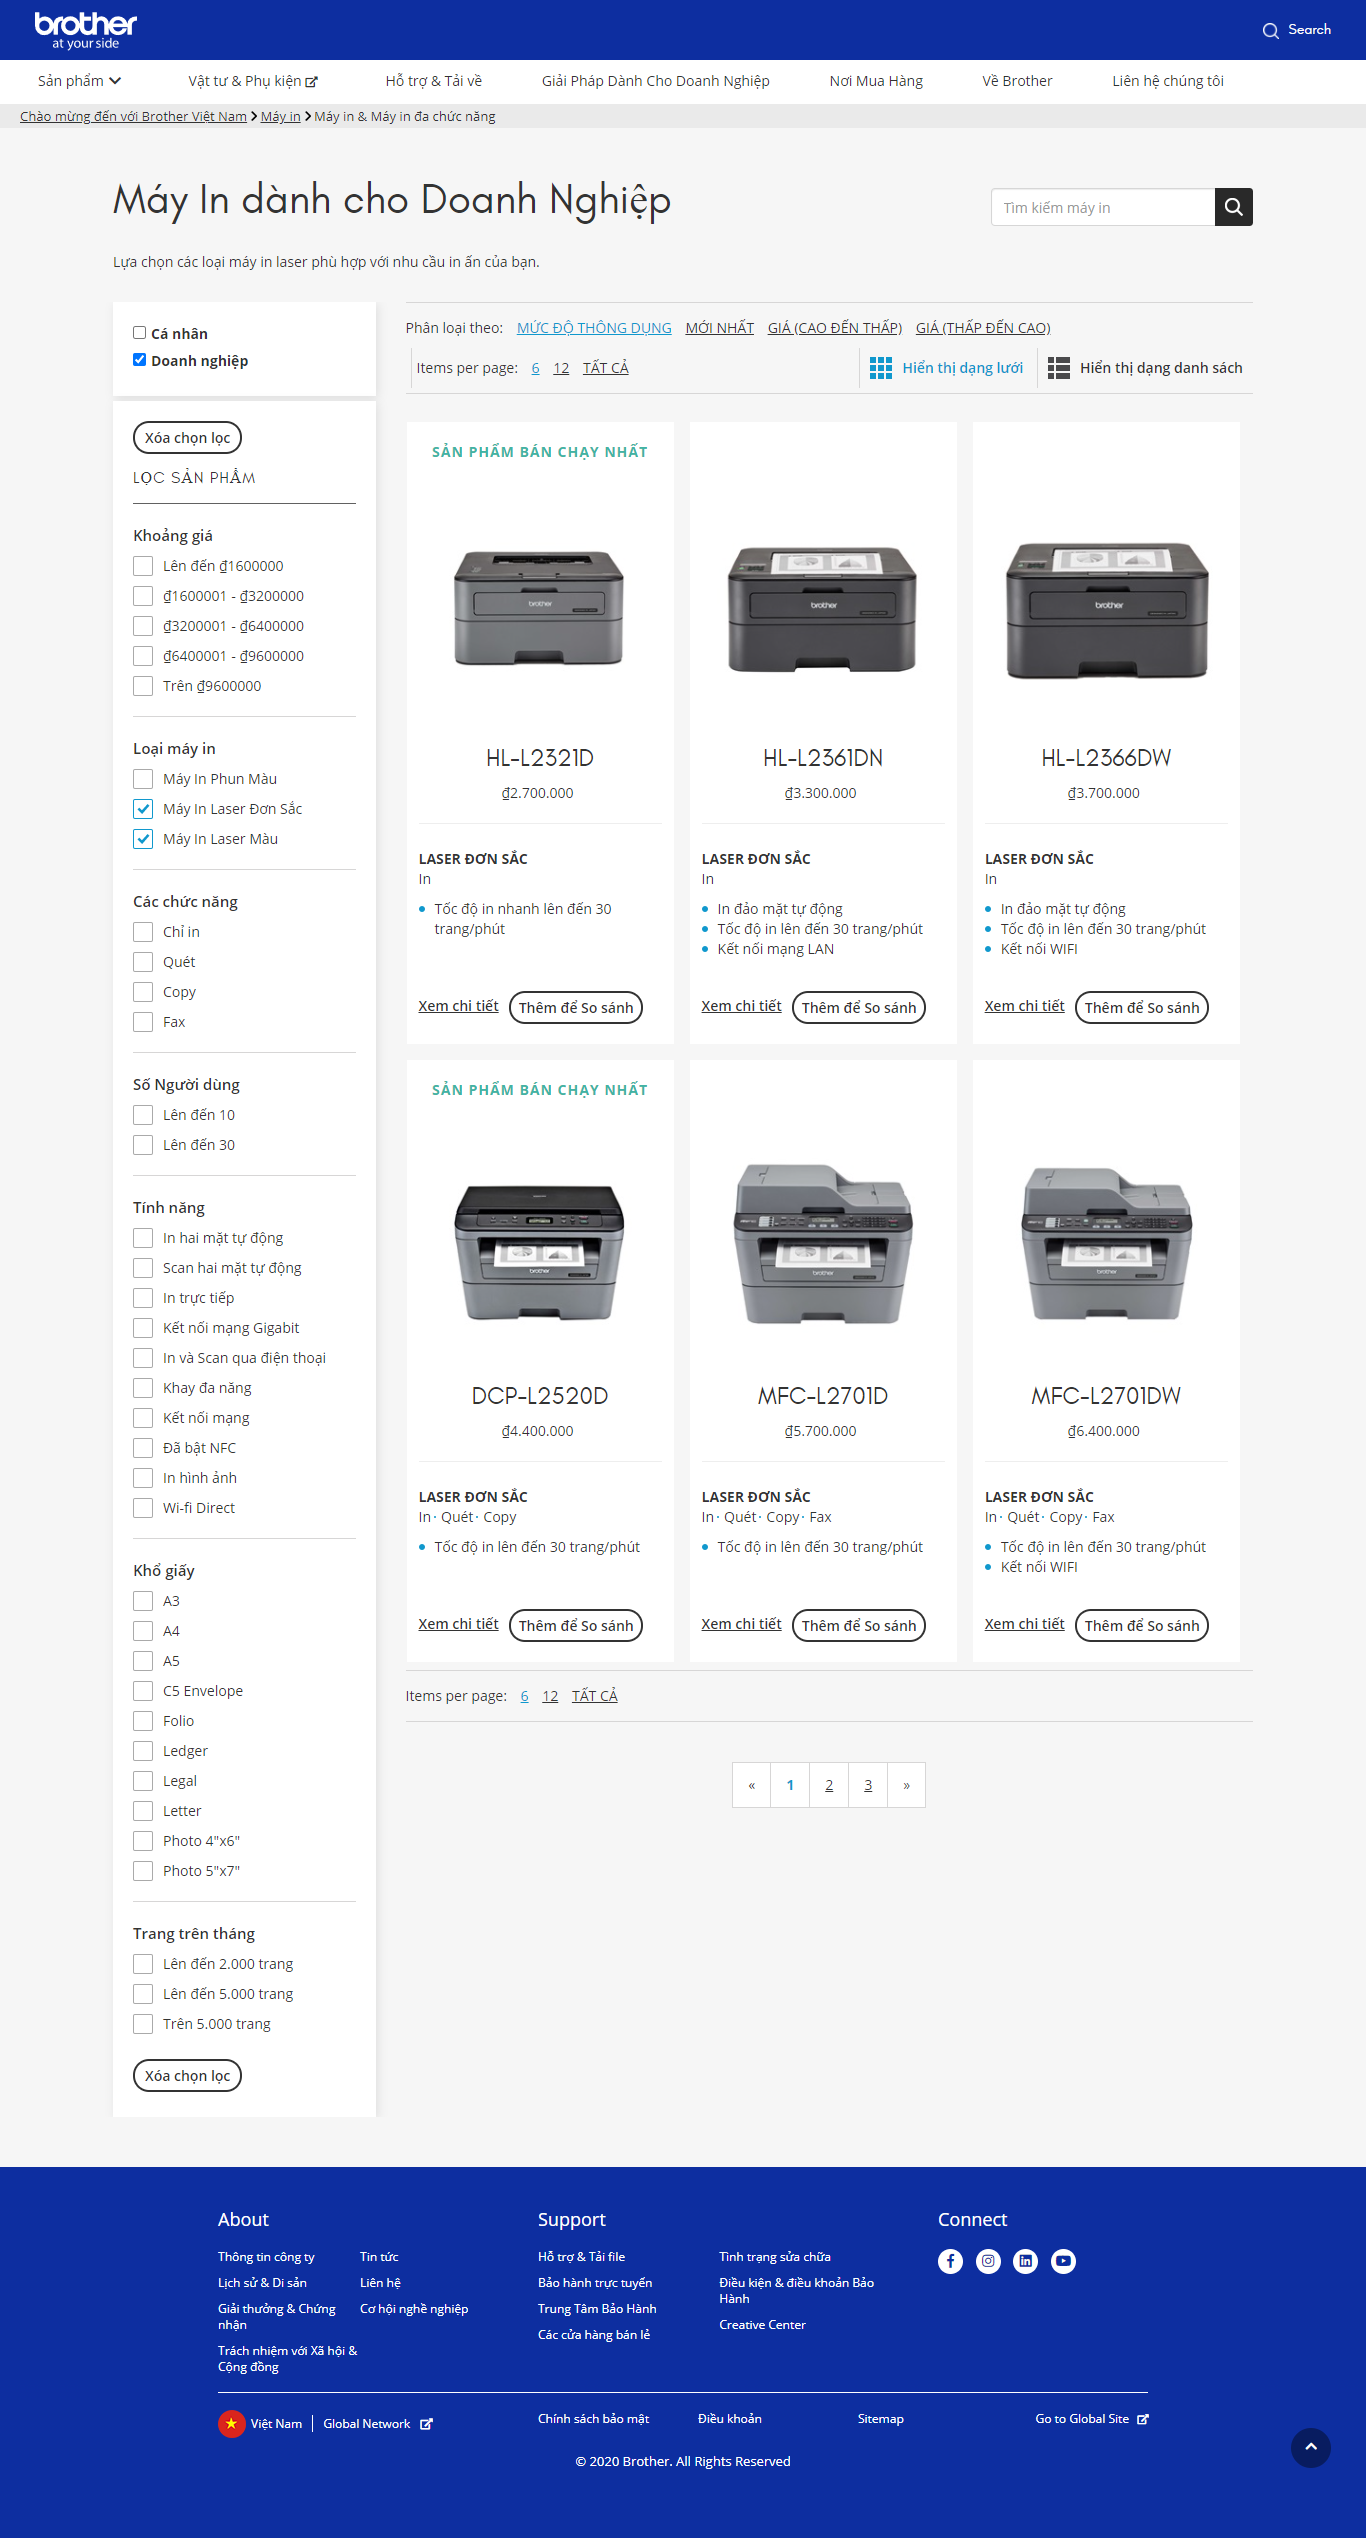The image size is (1366, 2538).
Task: Open Vật tư & Phụ kiện menu
Action: click(253, 81)
